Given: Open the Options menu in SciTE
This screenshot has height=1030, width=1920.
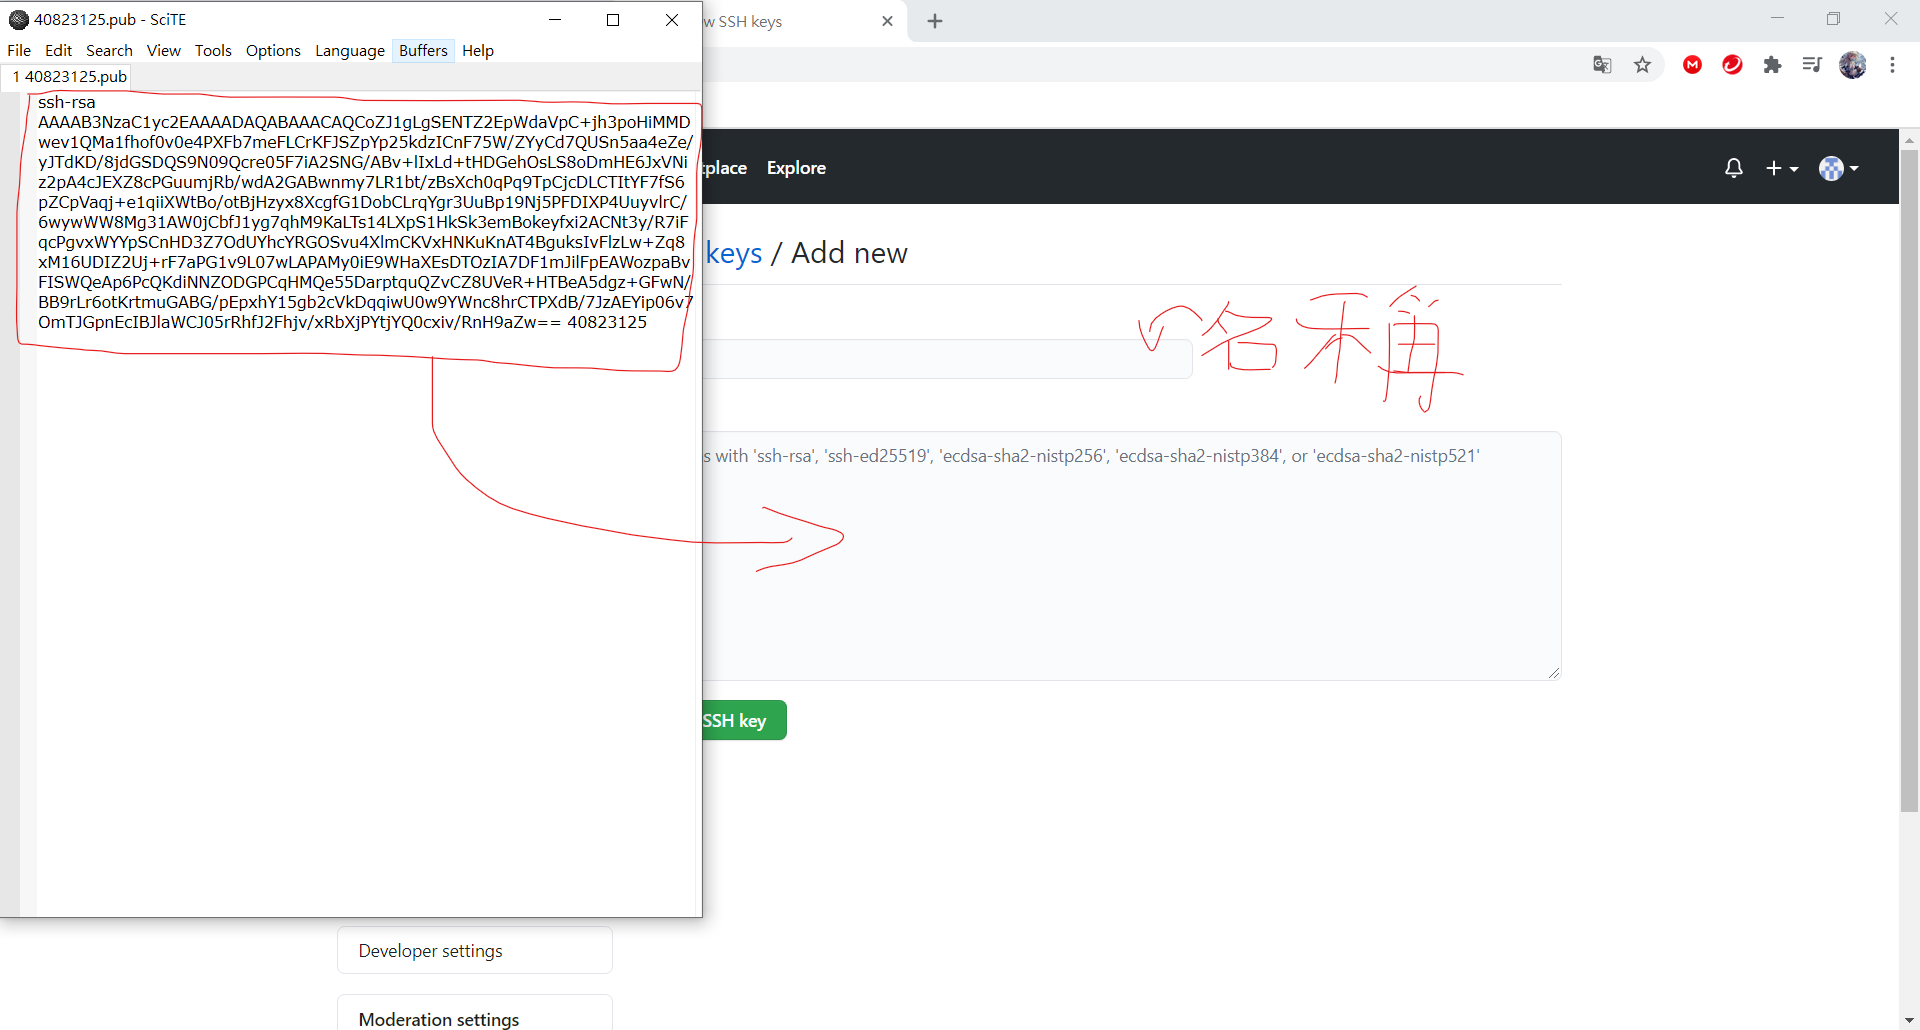Looking at the screenshot, I should click(x=273, y=50).
